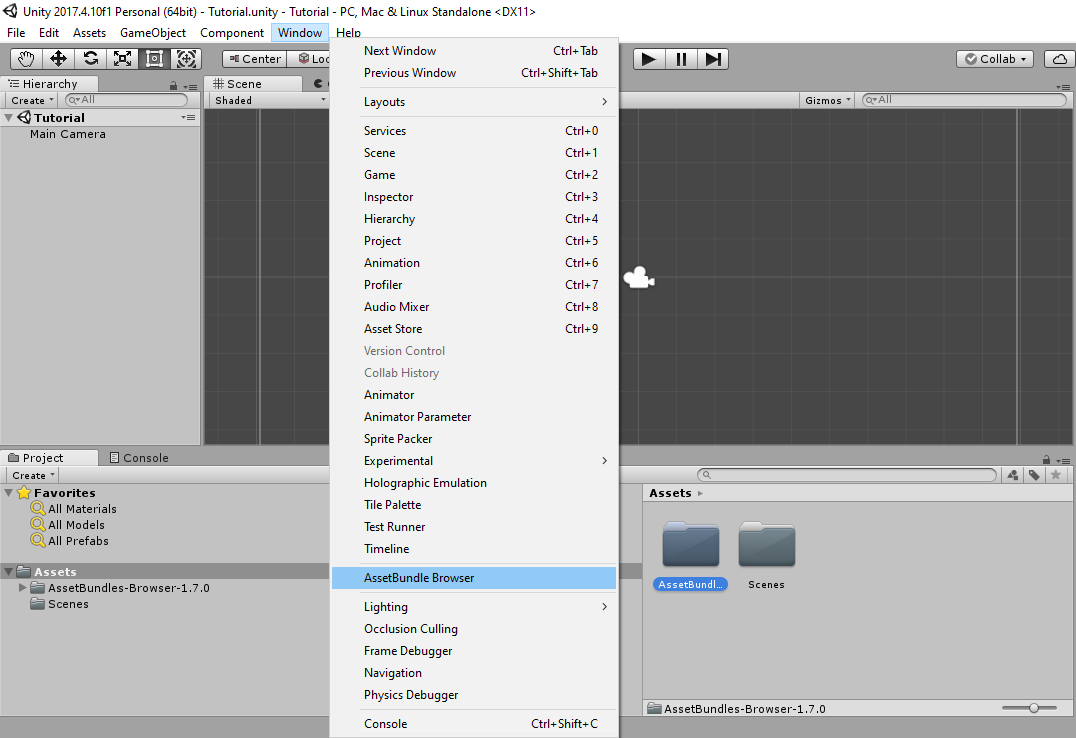
Task: Focus the Hierarchy search field
Action: (126, 100)
